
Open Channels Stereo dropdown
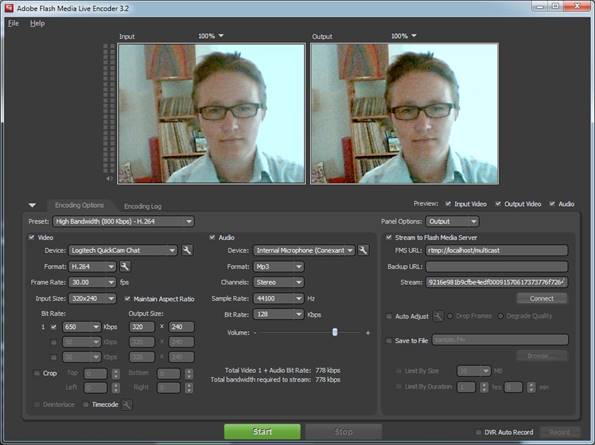[x=279, y=283]
